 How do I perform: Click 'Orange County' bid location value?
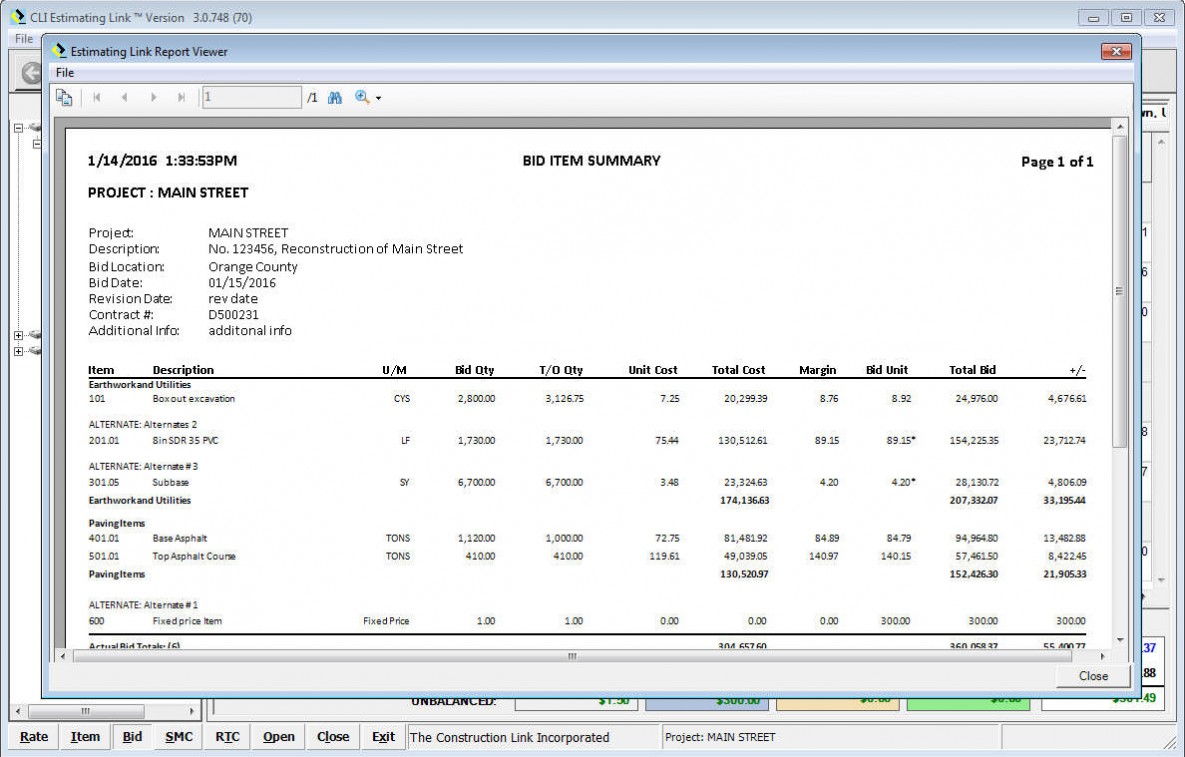pyautogui.click(x=252, y=267)
